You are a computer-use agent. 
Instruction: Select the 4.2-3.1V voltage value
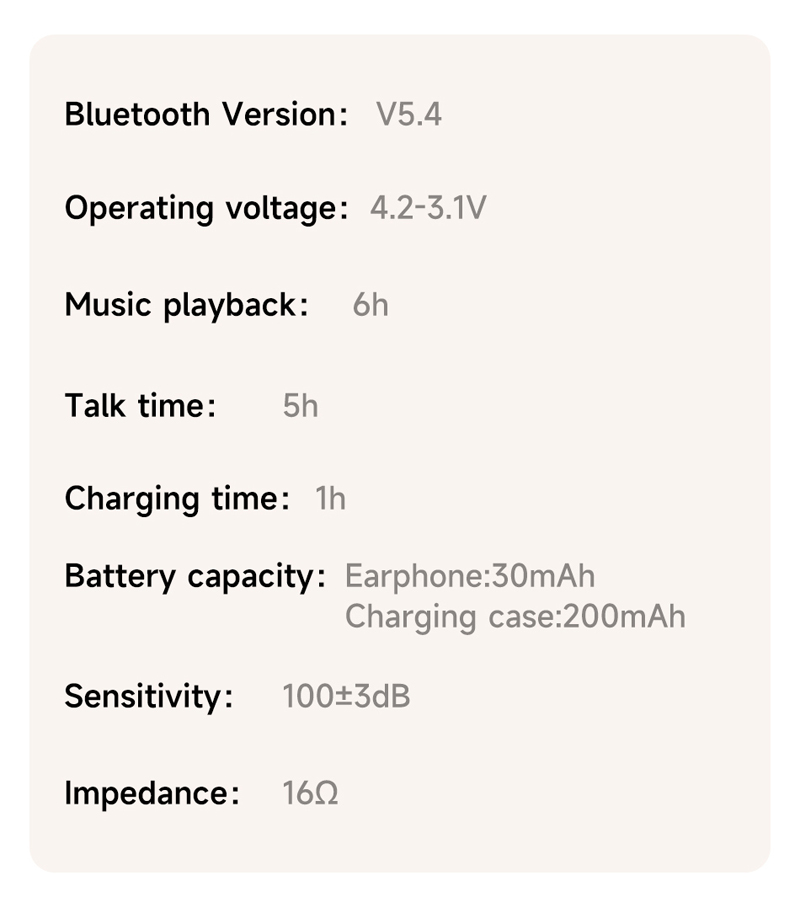tap(428, 209)
